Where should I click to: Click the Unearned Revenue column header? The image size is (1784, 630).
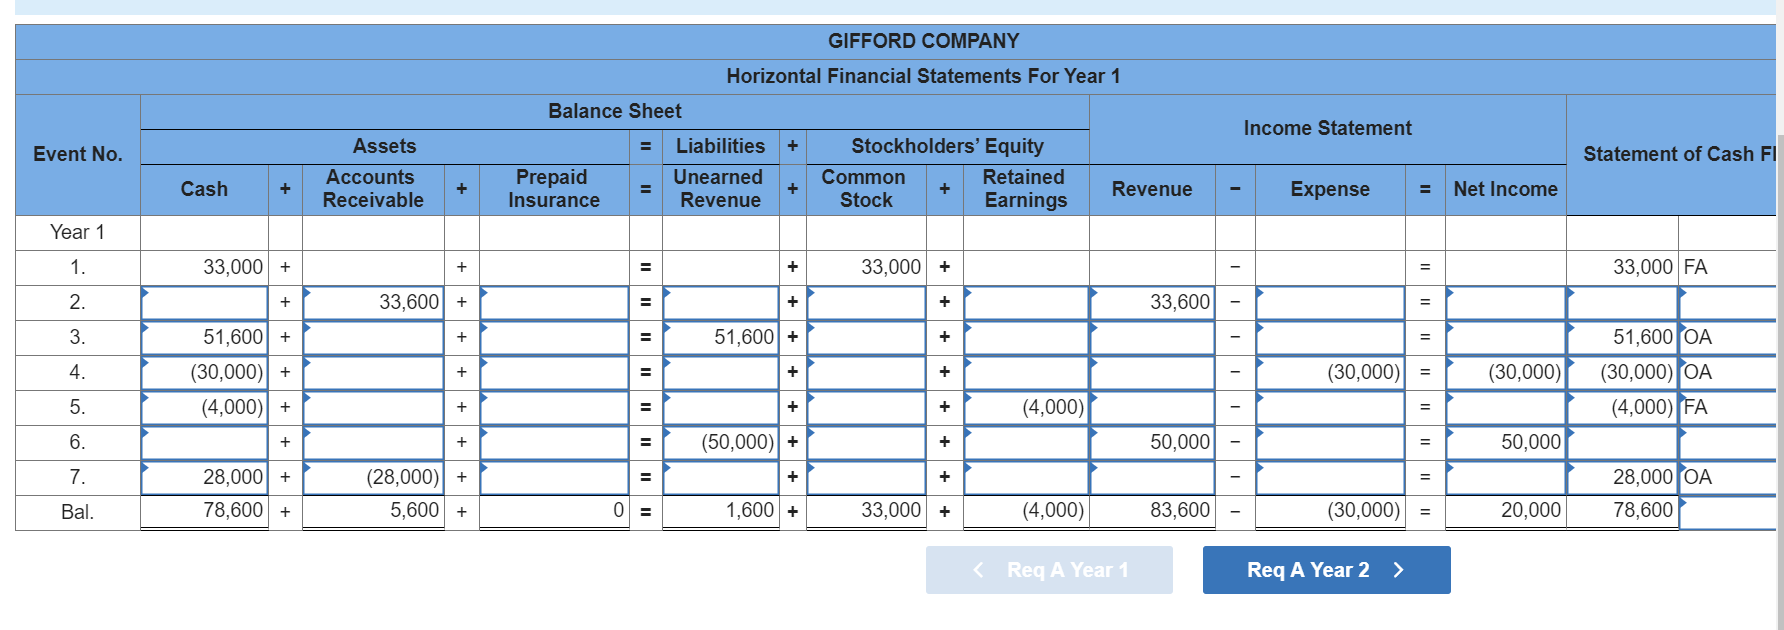coord(719,189)
